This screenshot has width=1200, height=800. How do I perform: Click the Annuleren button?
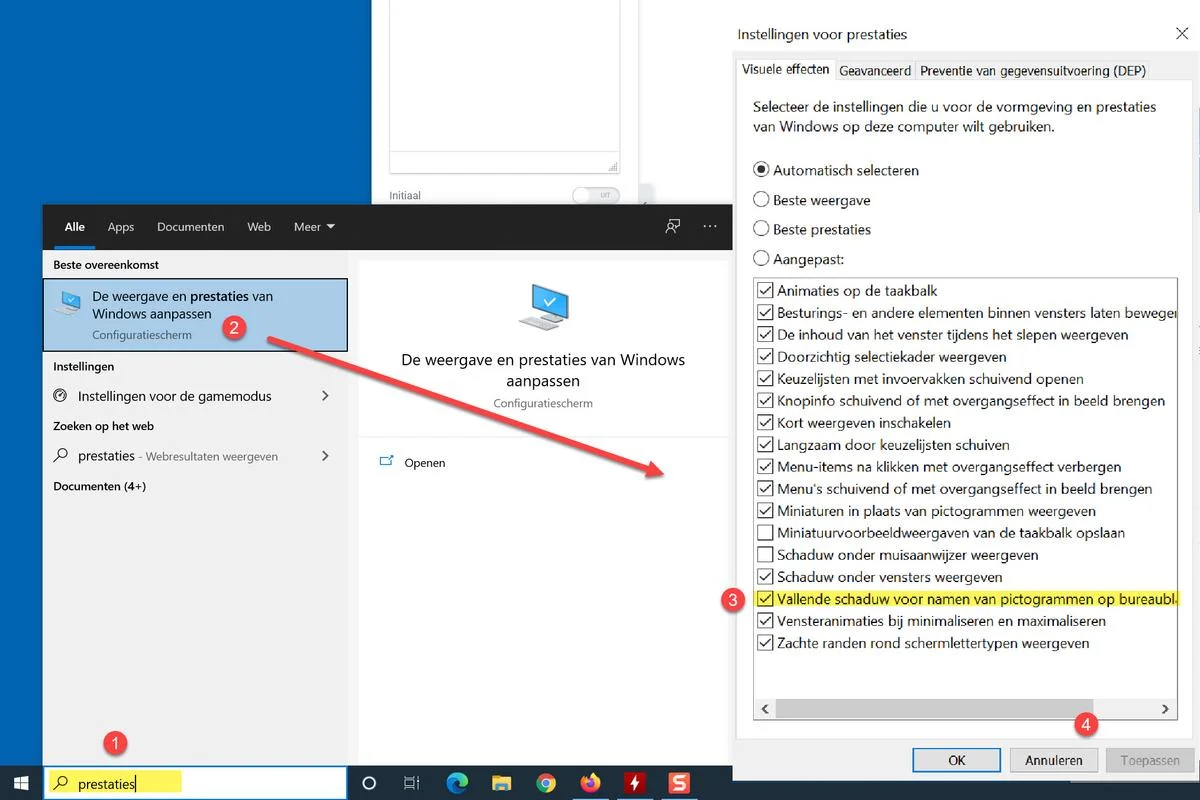[x=1053, y=760]
